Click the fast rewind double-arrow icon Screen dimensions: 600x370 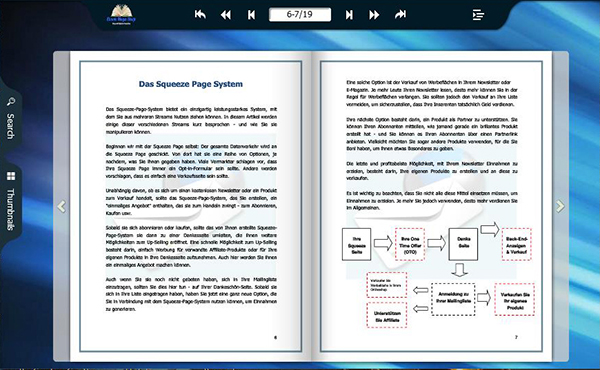tap(226, 15)
